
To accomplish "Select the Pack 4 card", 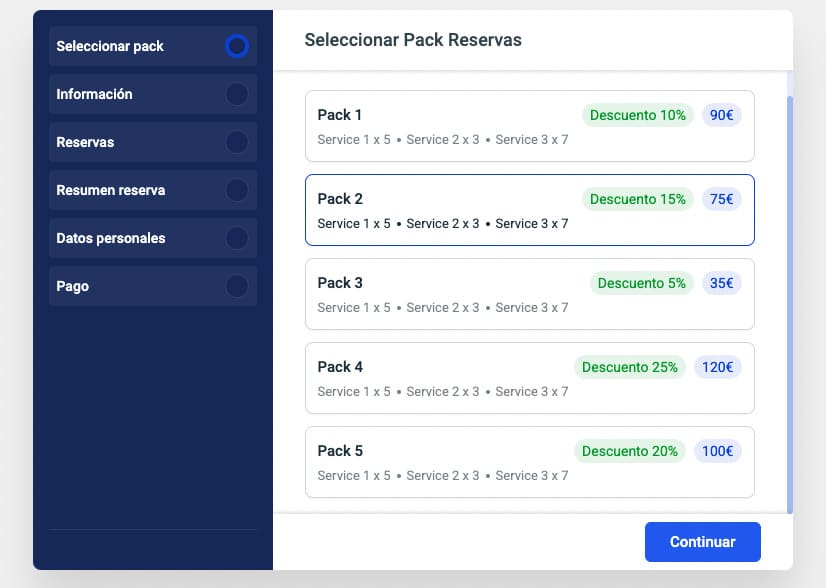I will (450, 379).
